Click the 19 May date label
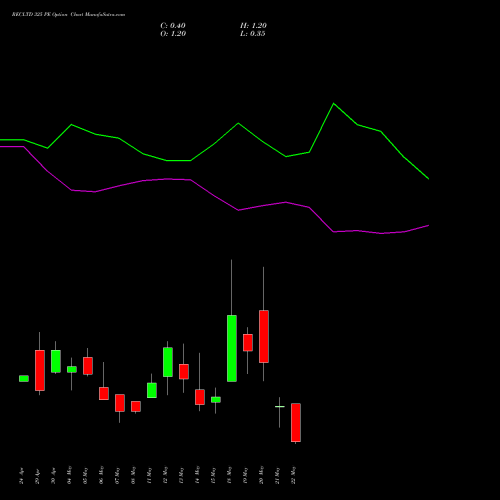 coord(245,475)
